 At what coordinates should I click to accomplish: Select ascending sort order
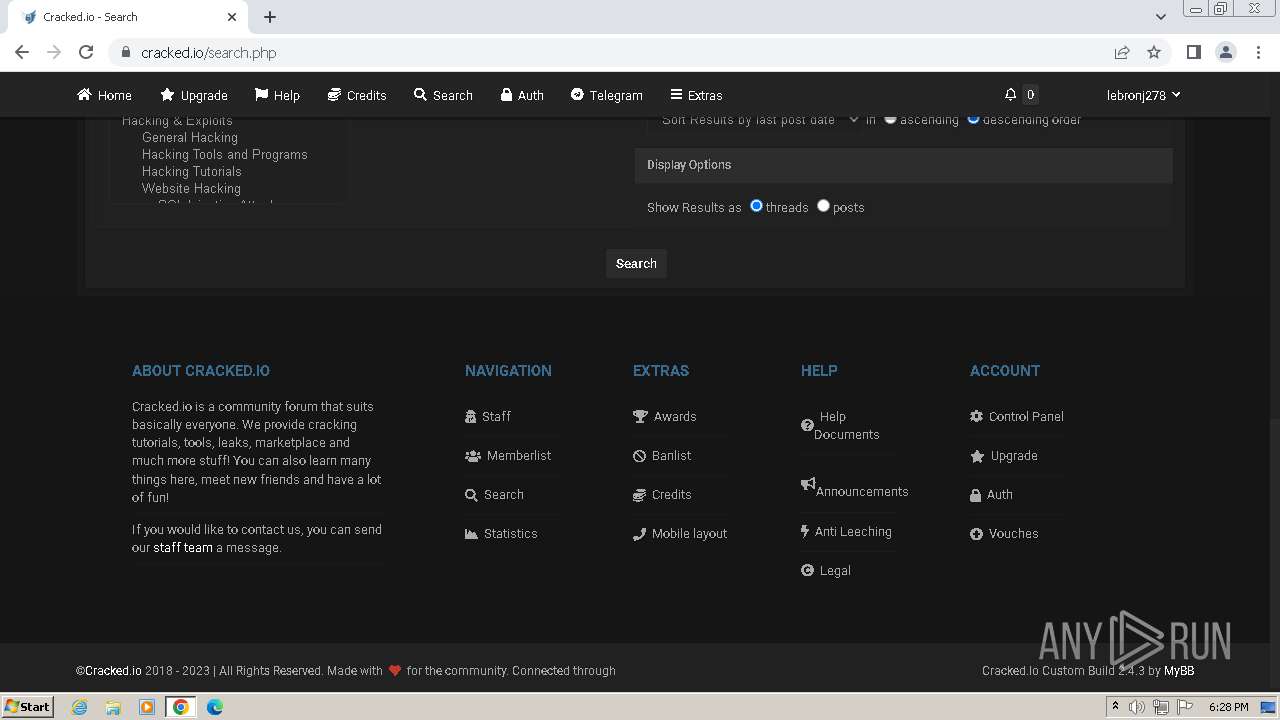tap(890, 119)
